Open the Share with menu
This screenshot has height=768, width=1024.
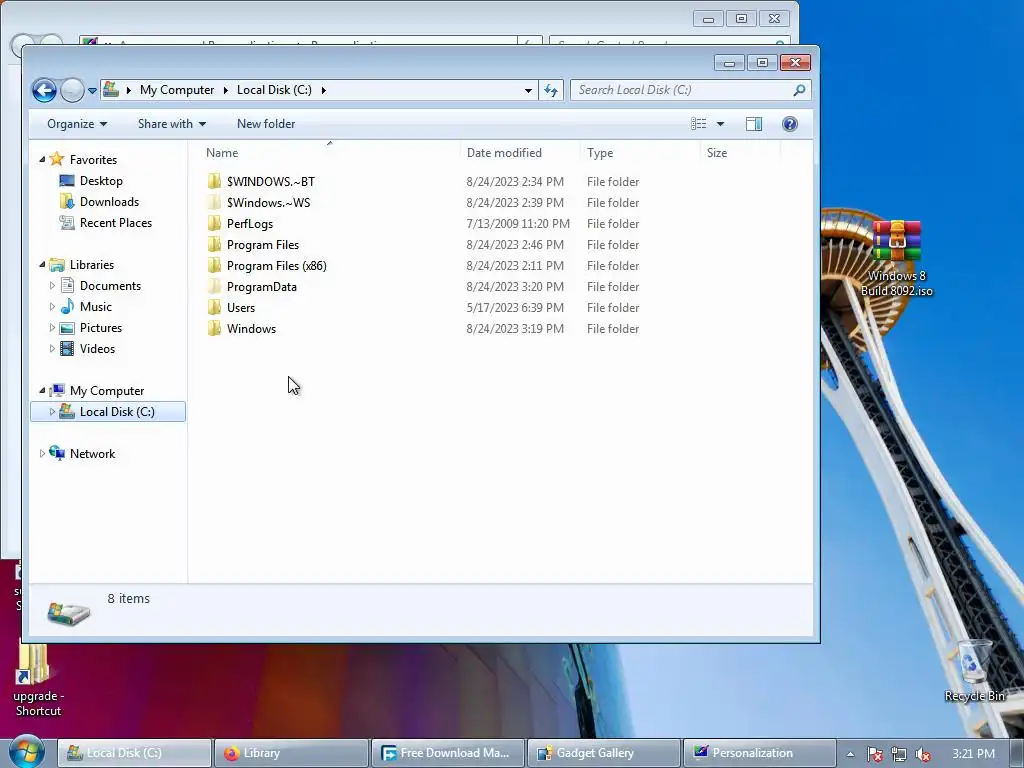coord(172,124)
